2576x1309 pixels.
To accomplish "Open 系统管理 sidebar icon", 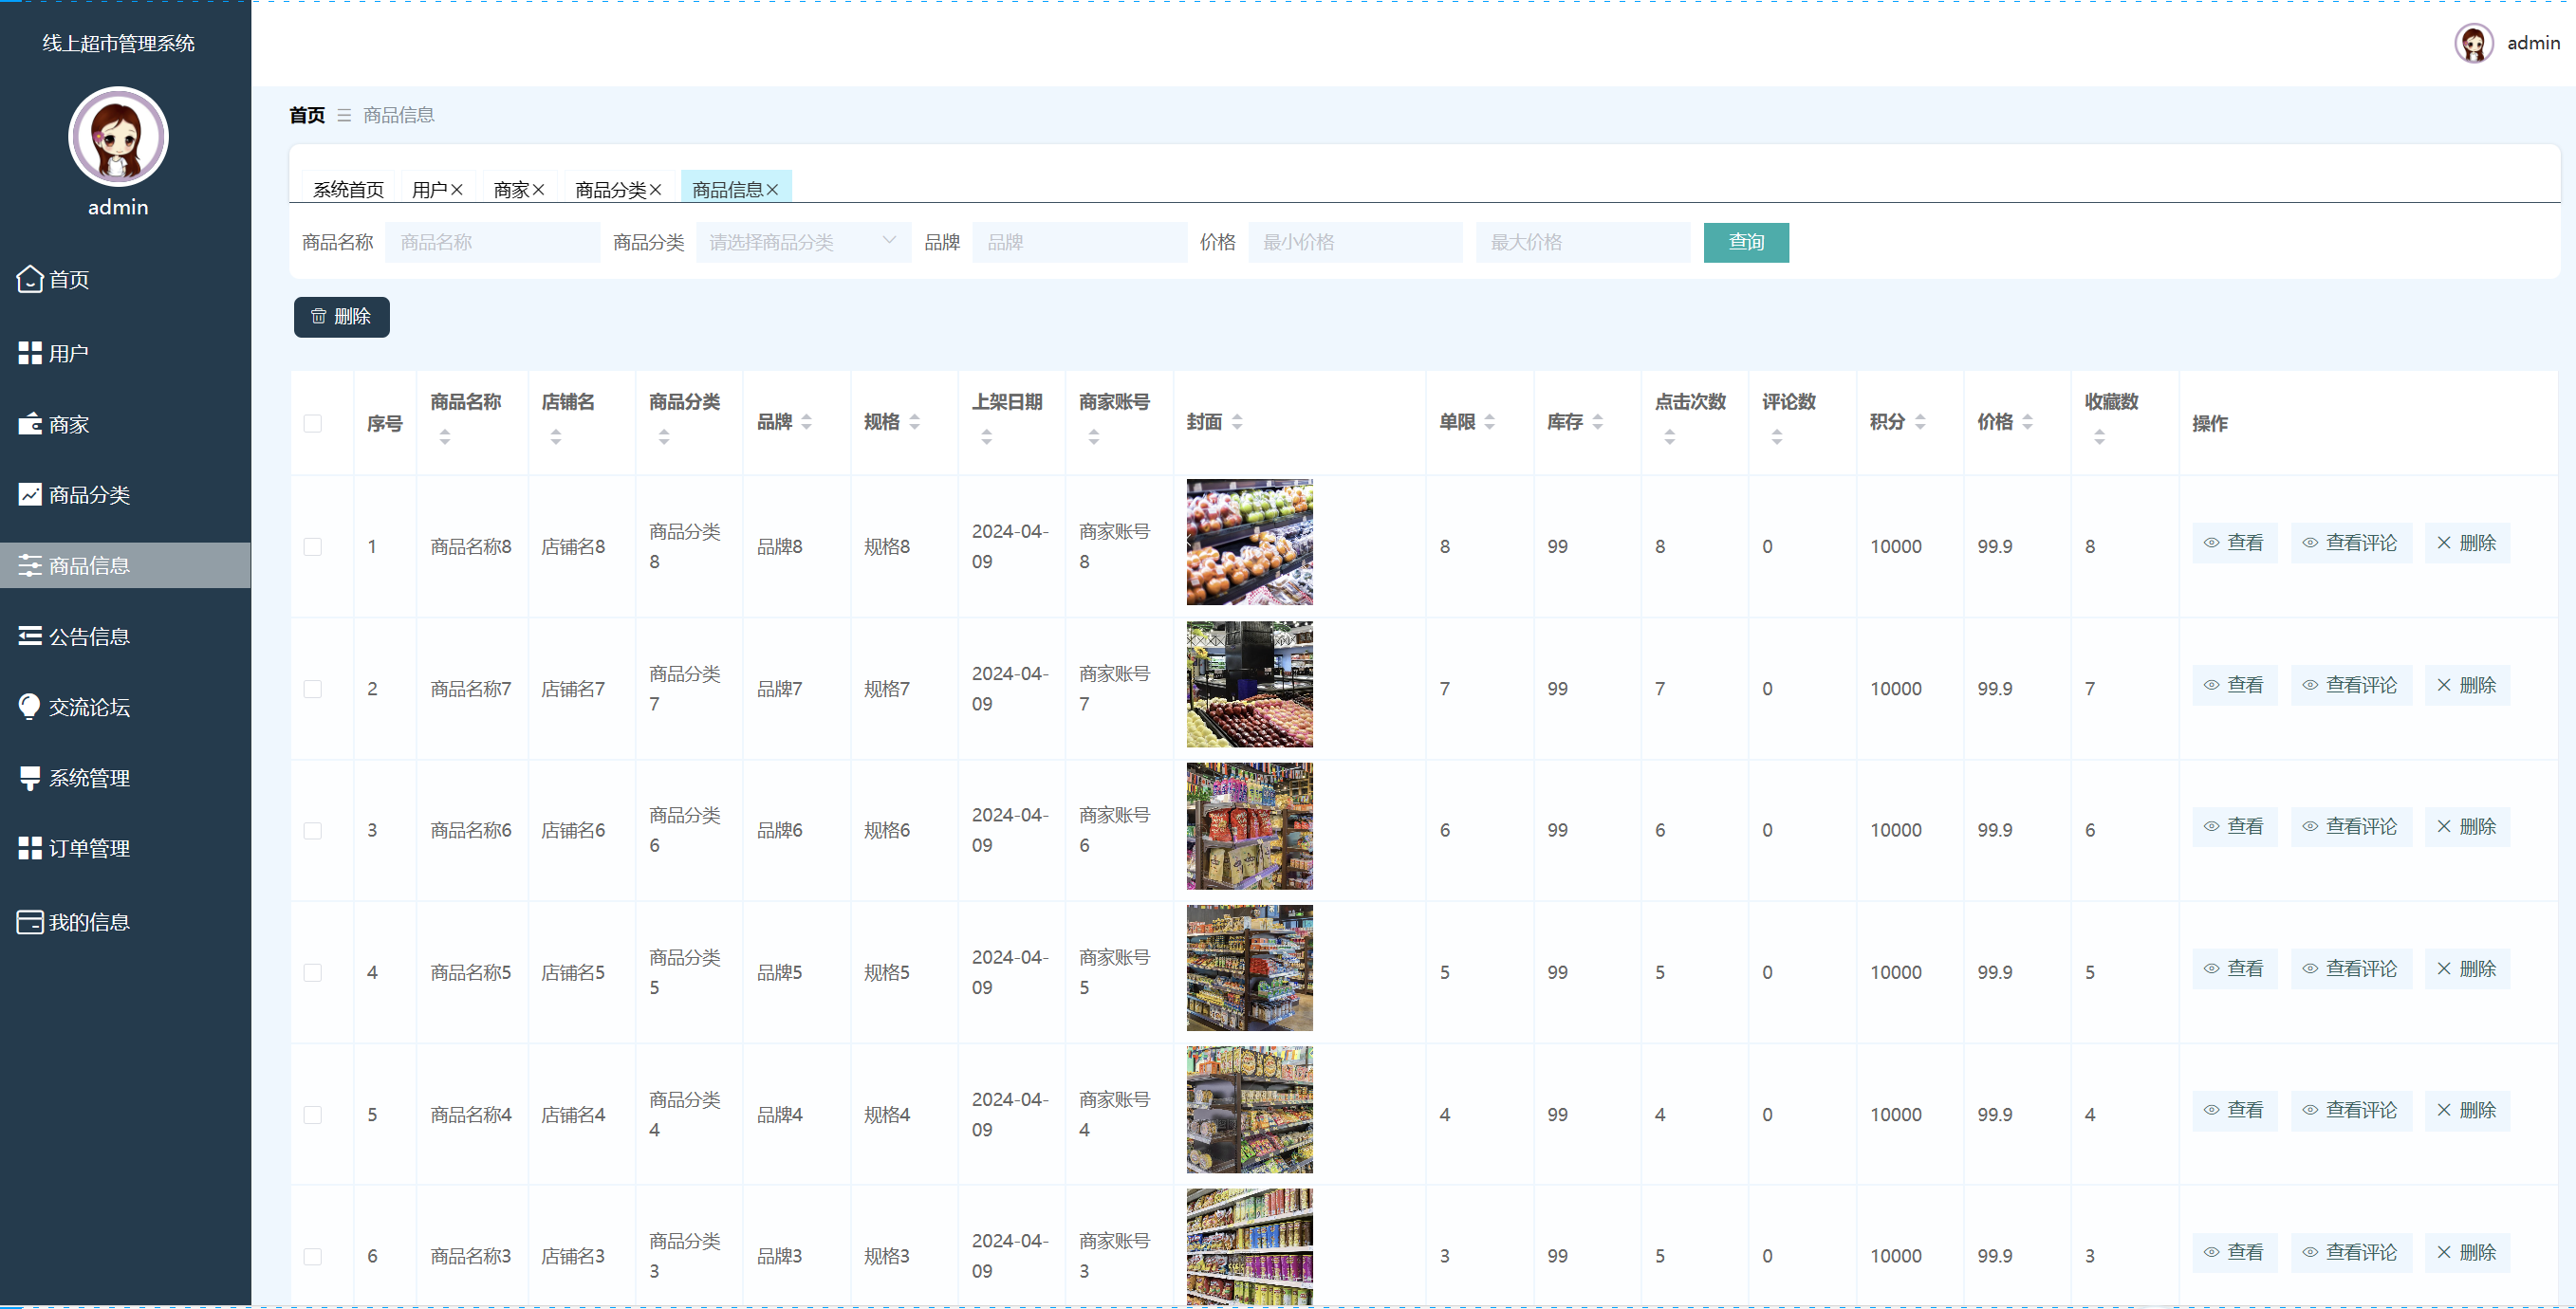I will [30, 777].
